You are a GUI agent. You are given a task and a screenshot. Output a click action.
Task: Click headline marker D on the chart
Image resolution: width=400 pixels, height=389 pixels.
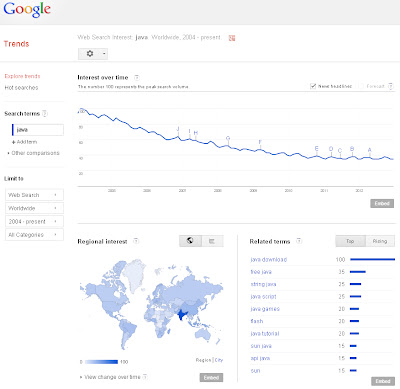point(331,149)
